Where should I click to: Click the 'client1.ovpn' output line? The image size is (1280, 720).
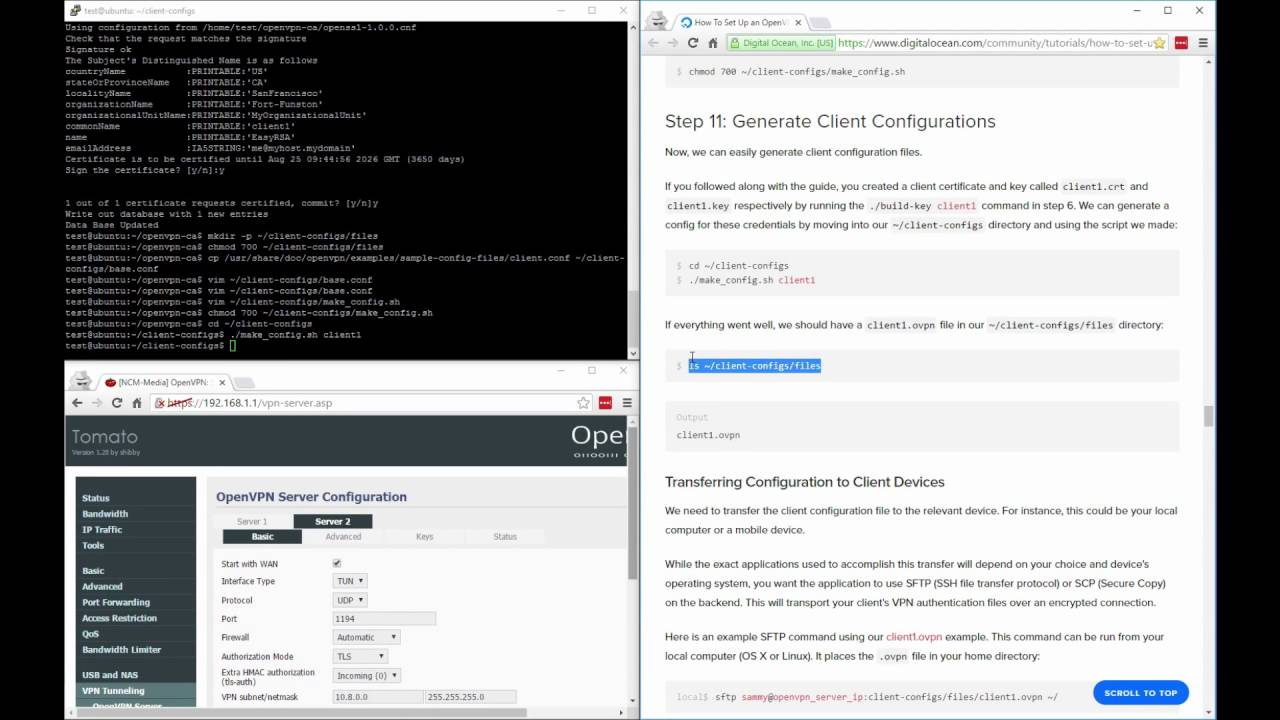(x=708, y=435)
